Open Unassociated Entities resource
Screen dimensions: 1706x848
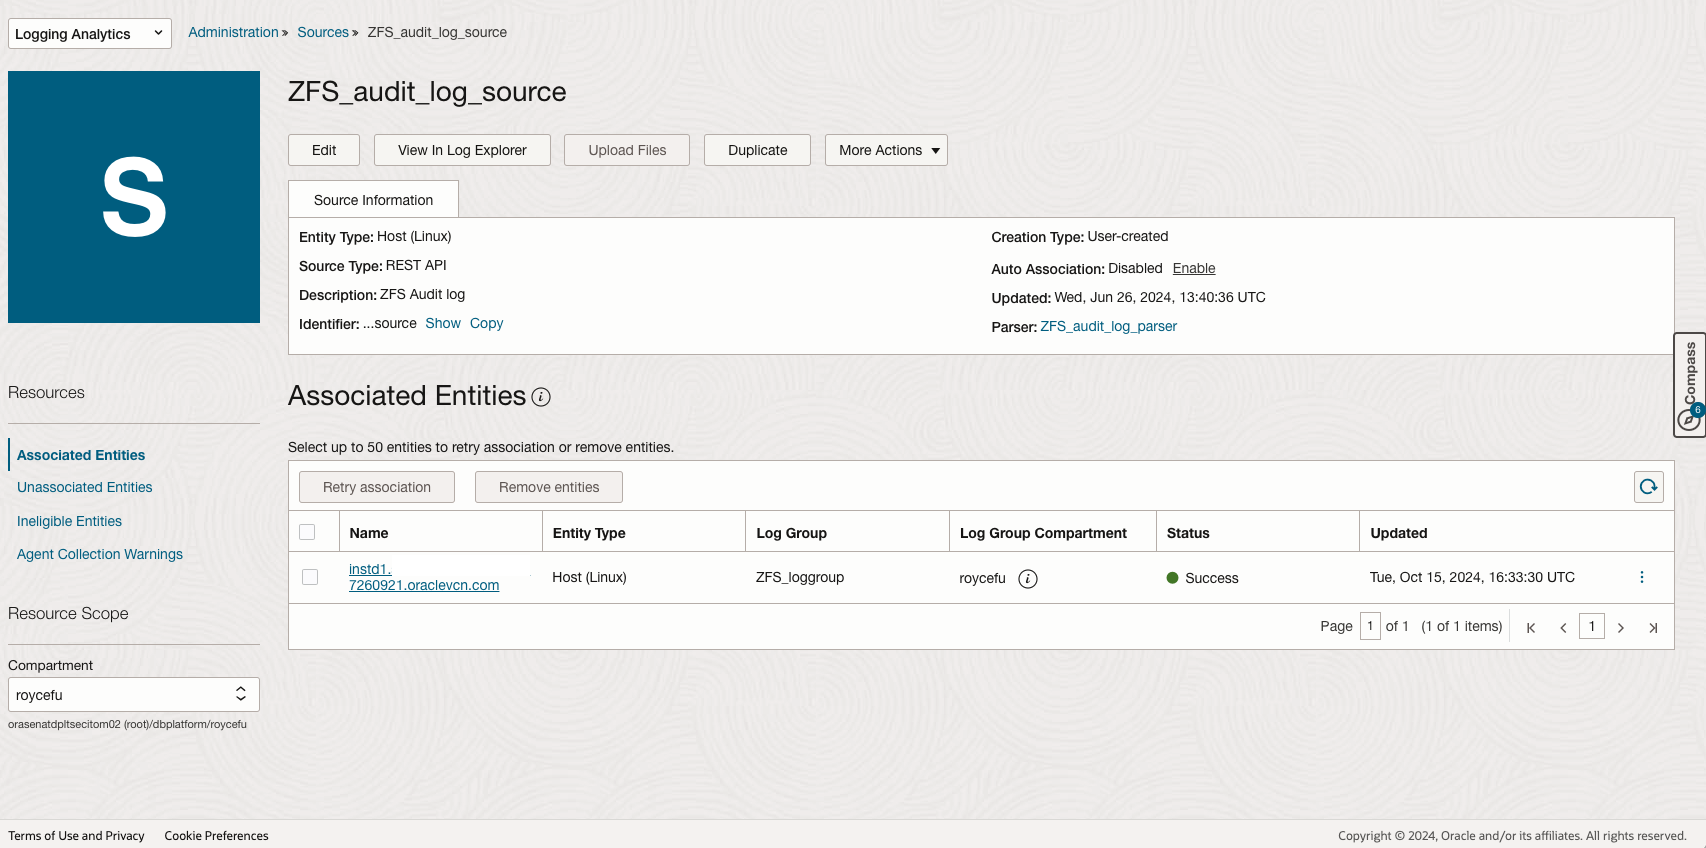[x=85, y=487]
